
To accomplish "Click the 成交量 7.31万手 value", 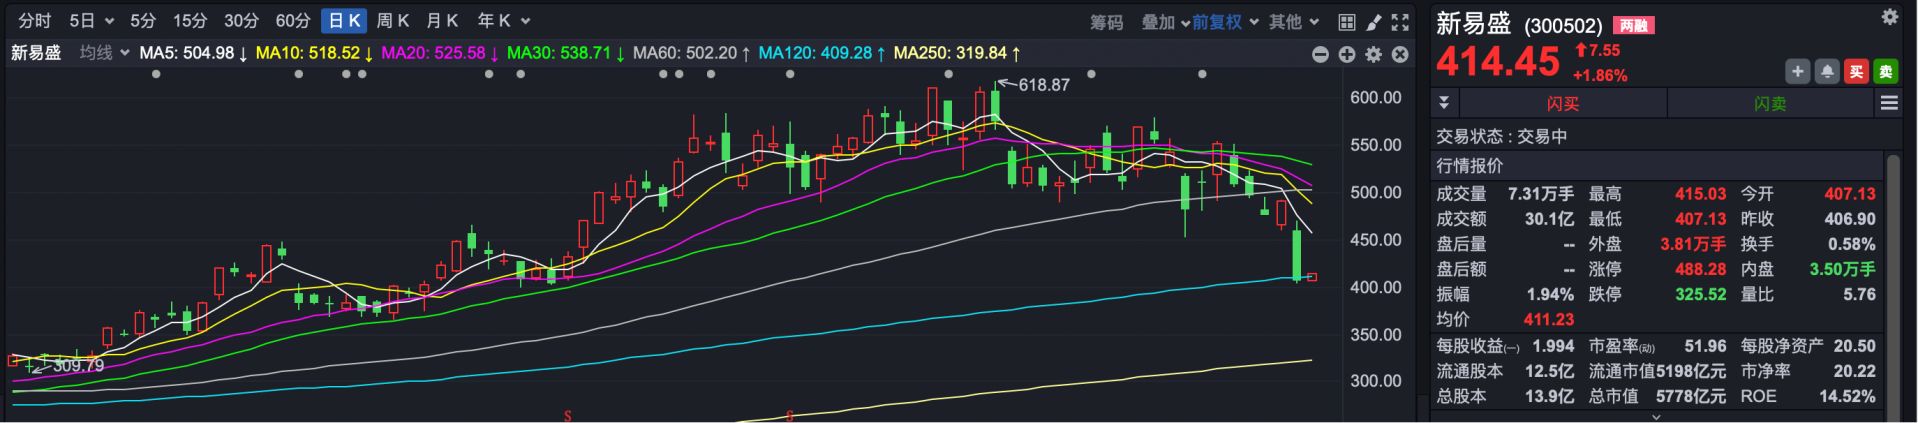I will pyautogui.click(x=1540, y=194).
